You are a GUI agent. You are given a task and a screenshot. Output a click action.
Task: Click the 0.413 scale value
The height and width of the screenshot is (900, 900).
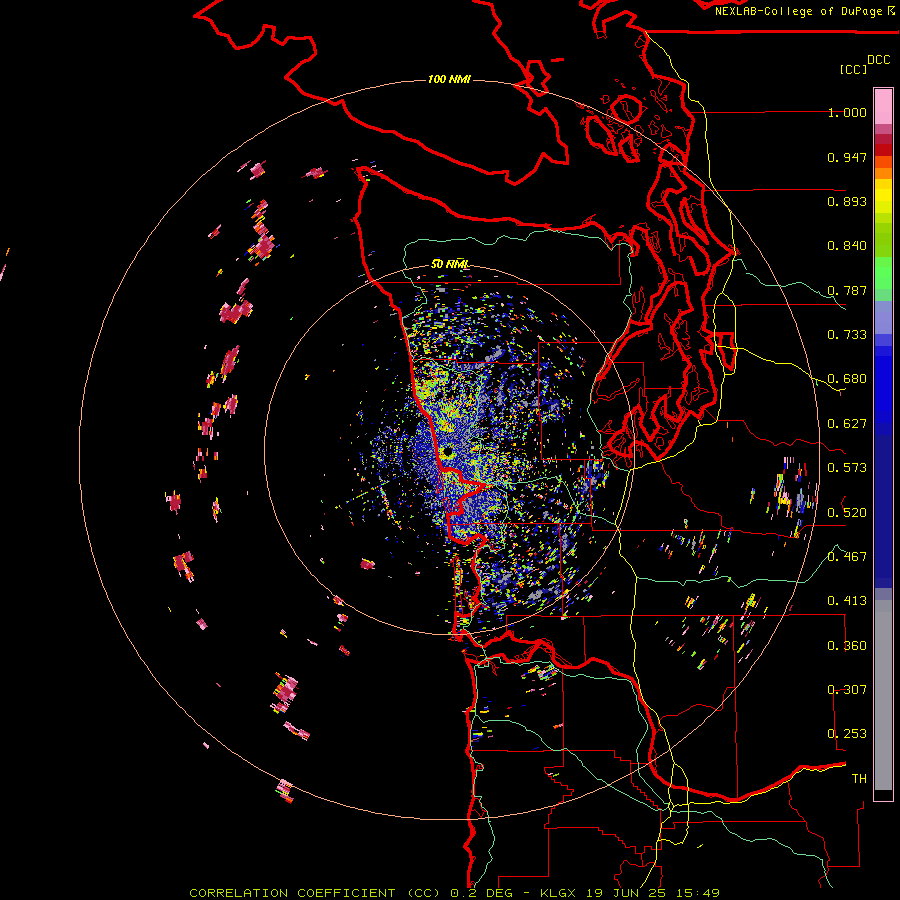pos(847,601)
